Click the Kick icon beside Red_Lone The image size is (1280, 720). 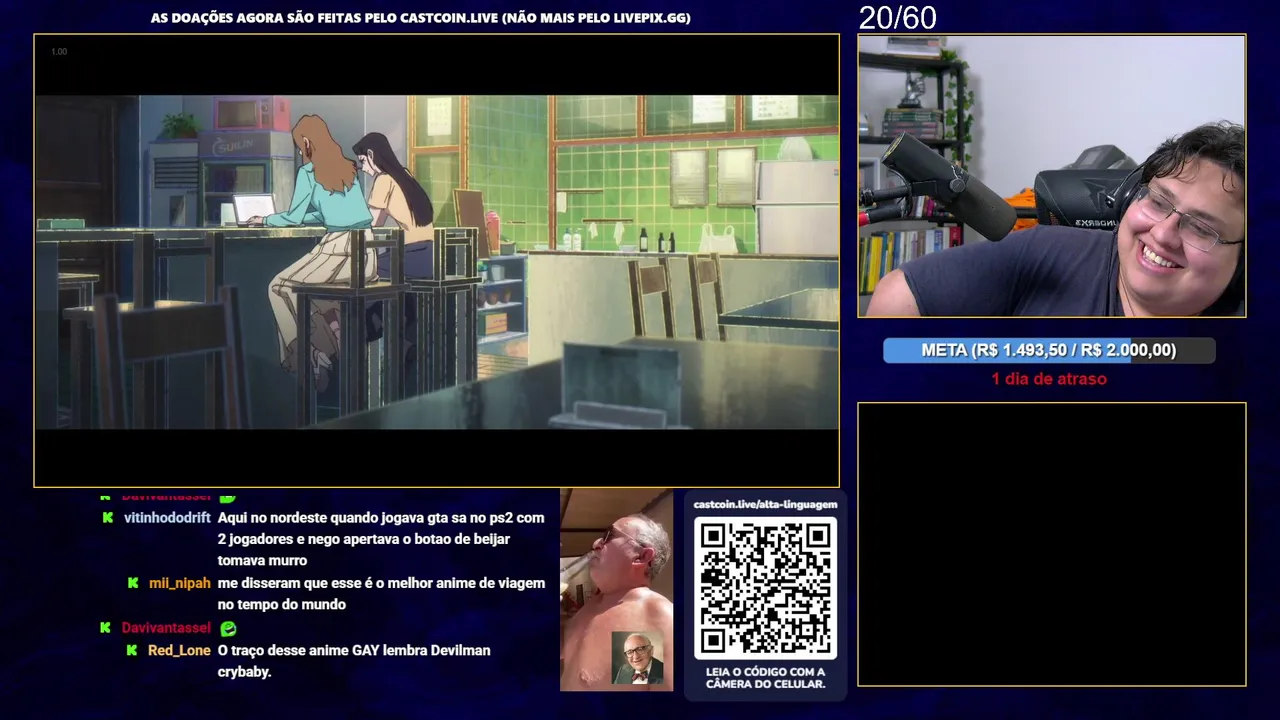(132, 650)
